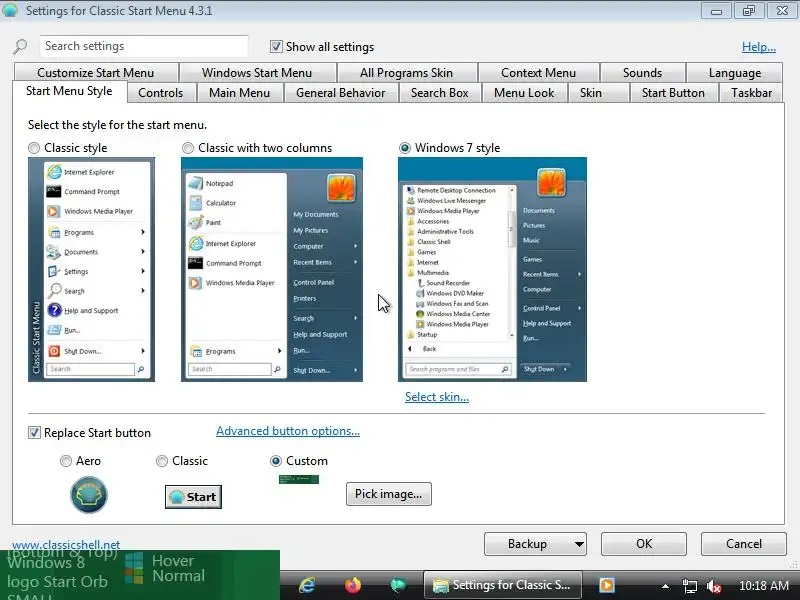Toggle Replace Start button checkbox

click(34, 433)
